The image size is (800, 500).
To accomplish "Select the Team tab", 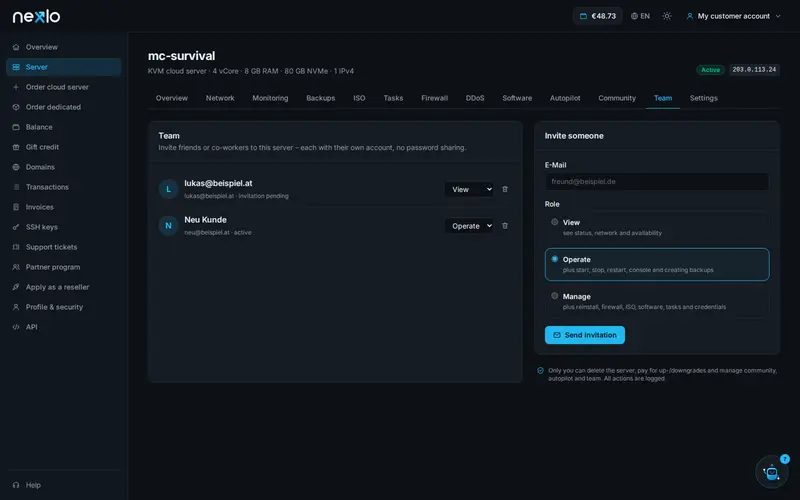I will click(663, 98).
